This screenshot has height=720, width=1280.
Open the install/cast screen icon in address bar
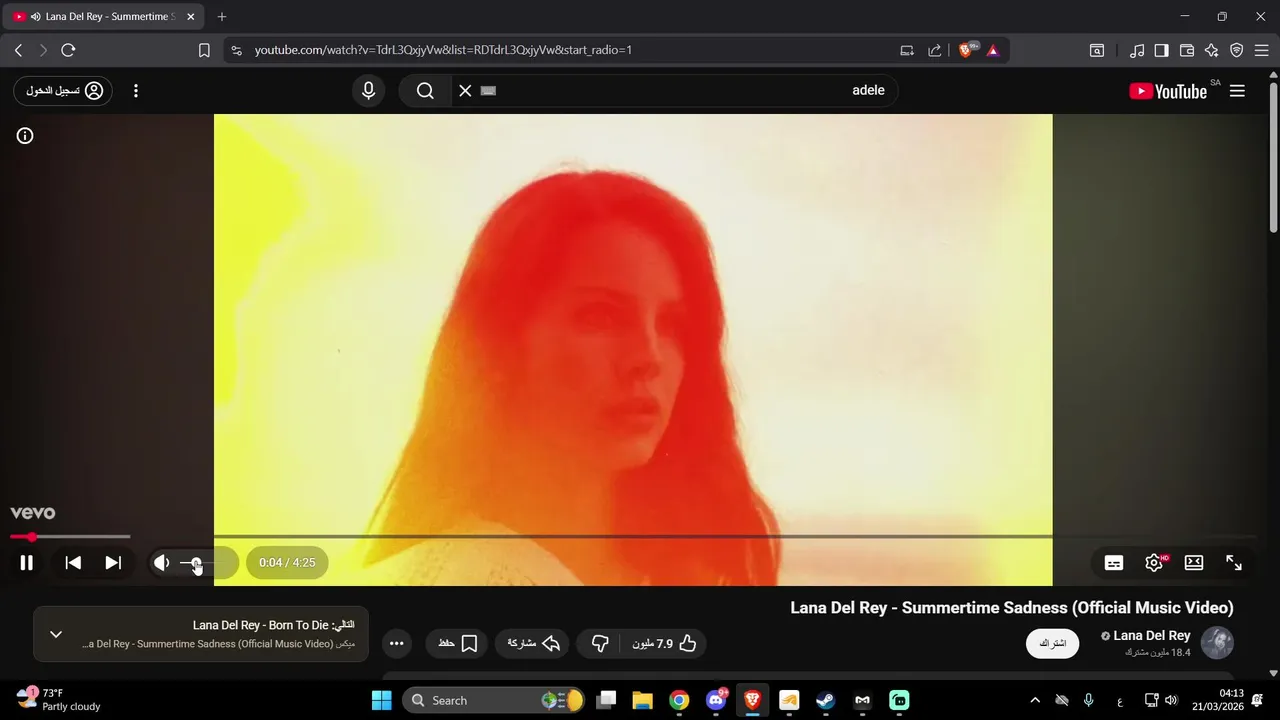[907, 50]
